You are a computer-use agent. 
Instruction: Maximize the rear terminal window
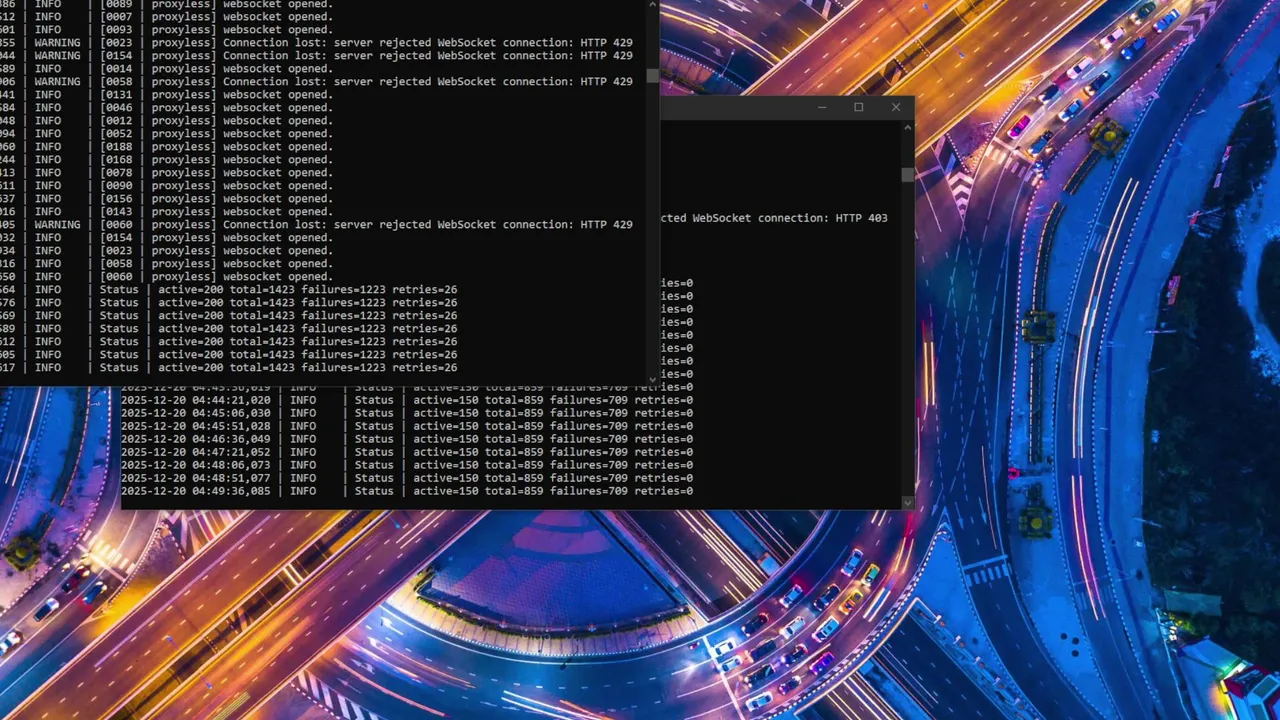858,107
